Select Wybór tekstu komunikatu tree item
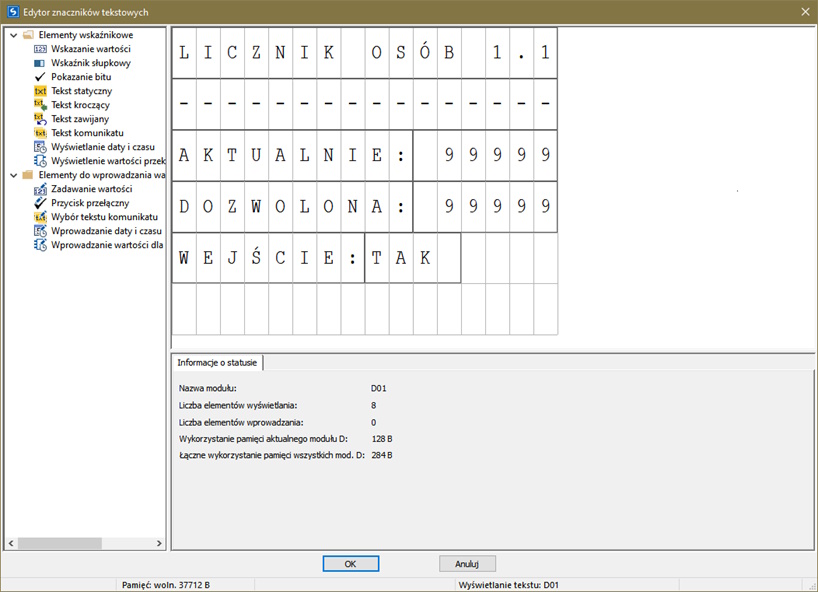 coord(105,216)
